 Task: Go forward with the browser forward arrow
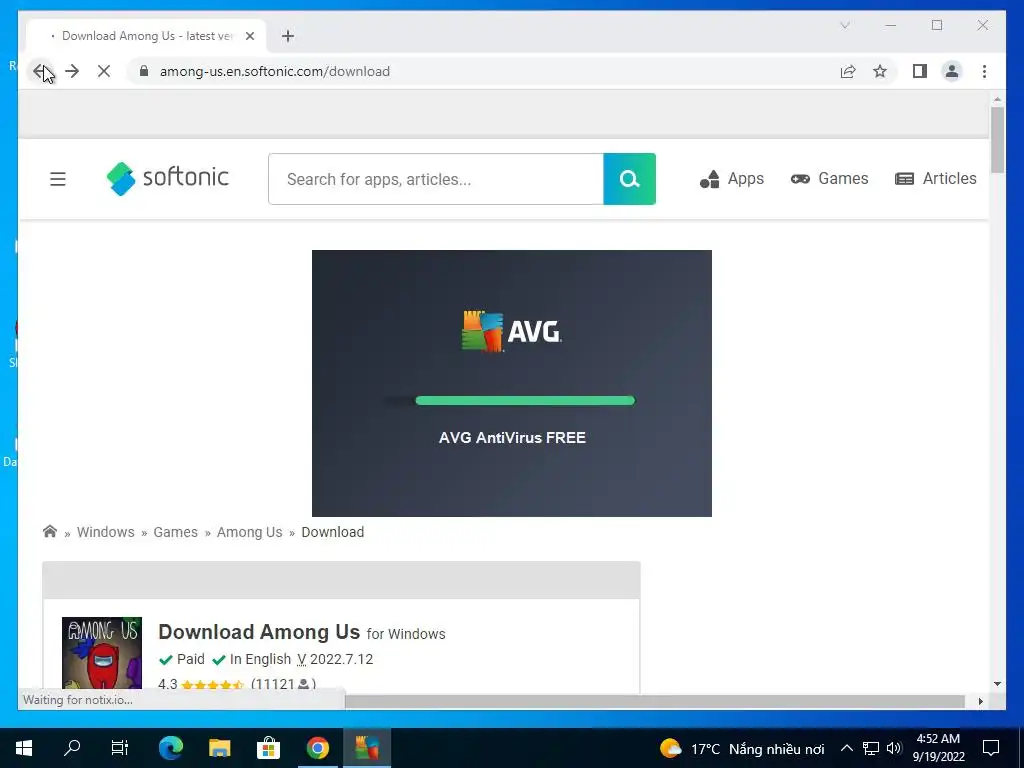click(72, 71)
